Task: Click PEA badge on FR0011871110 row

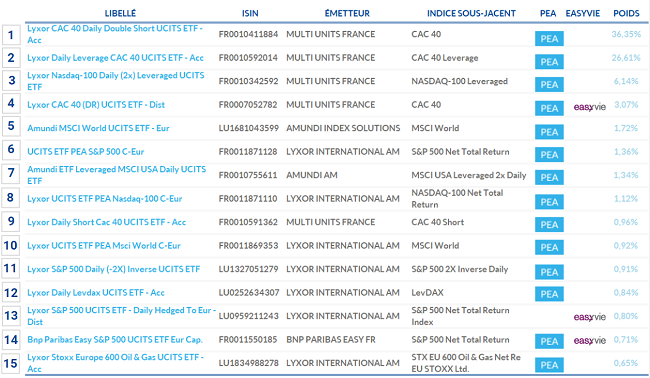Action: [x=549, y=202]
